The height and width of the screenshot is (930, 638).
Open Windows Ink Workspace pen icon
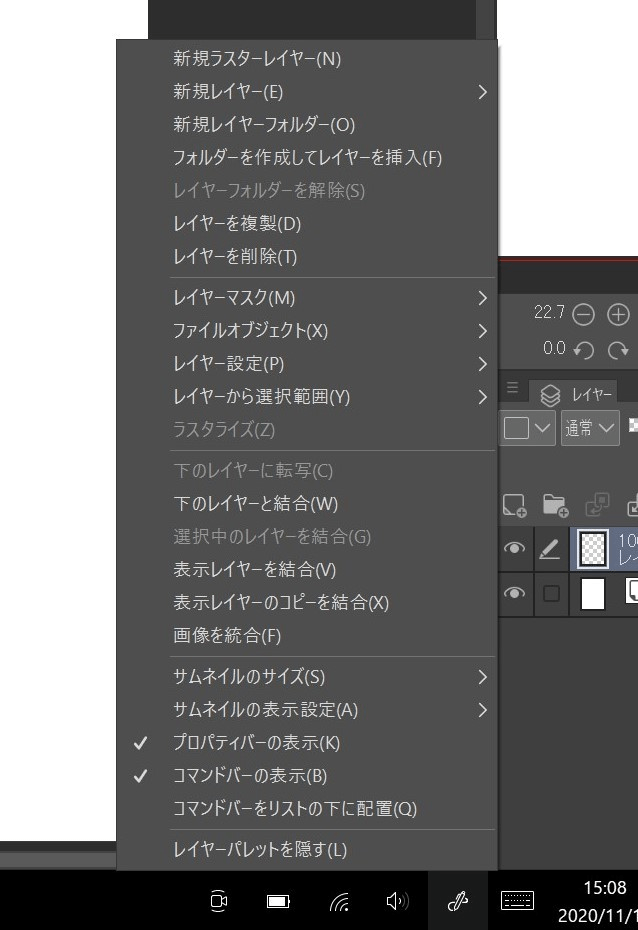coord(458,900)
